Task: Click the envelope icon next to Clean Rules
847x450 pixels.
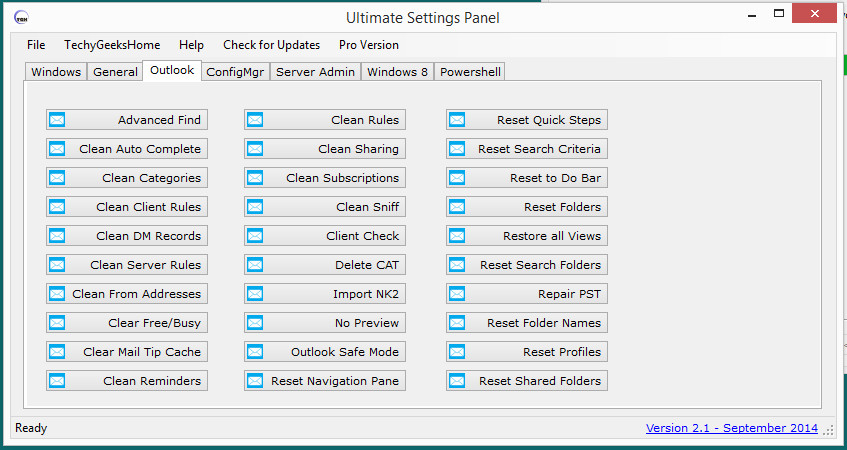Action: [x=255, y=120]
